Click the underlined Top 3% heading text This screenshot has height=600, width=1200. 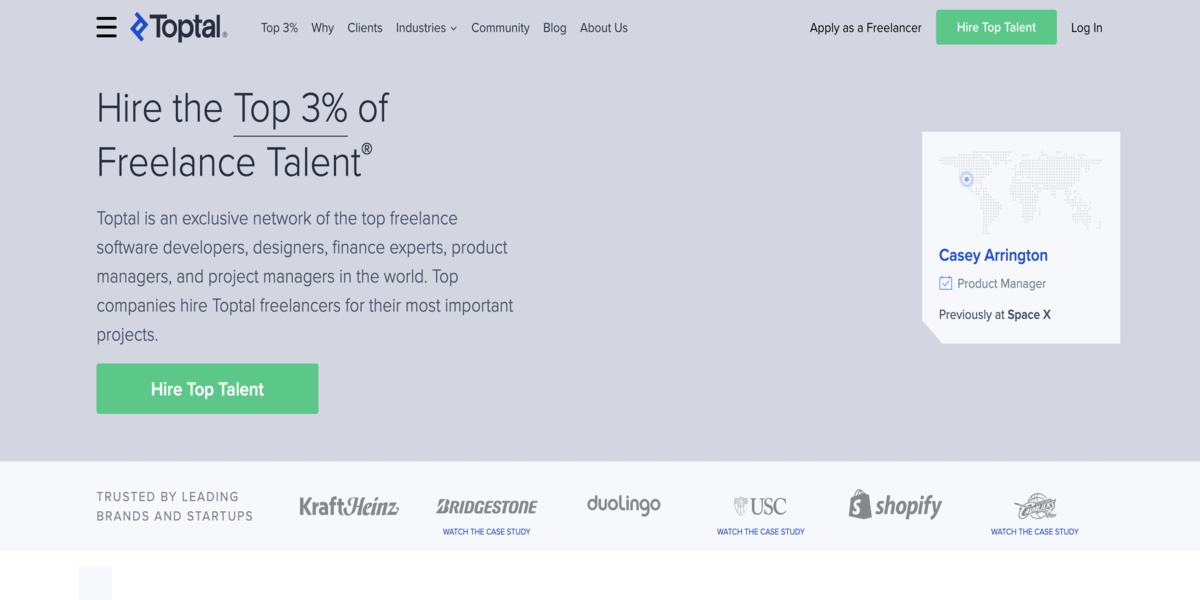pyautogui.click(x=290, y=108)
